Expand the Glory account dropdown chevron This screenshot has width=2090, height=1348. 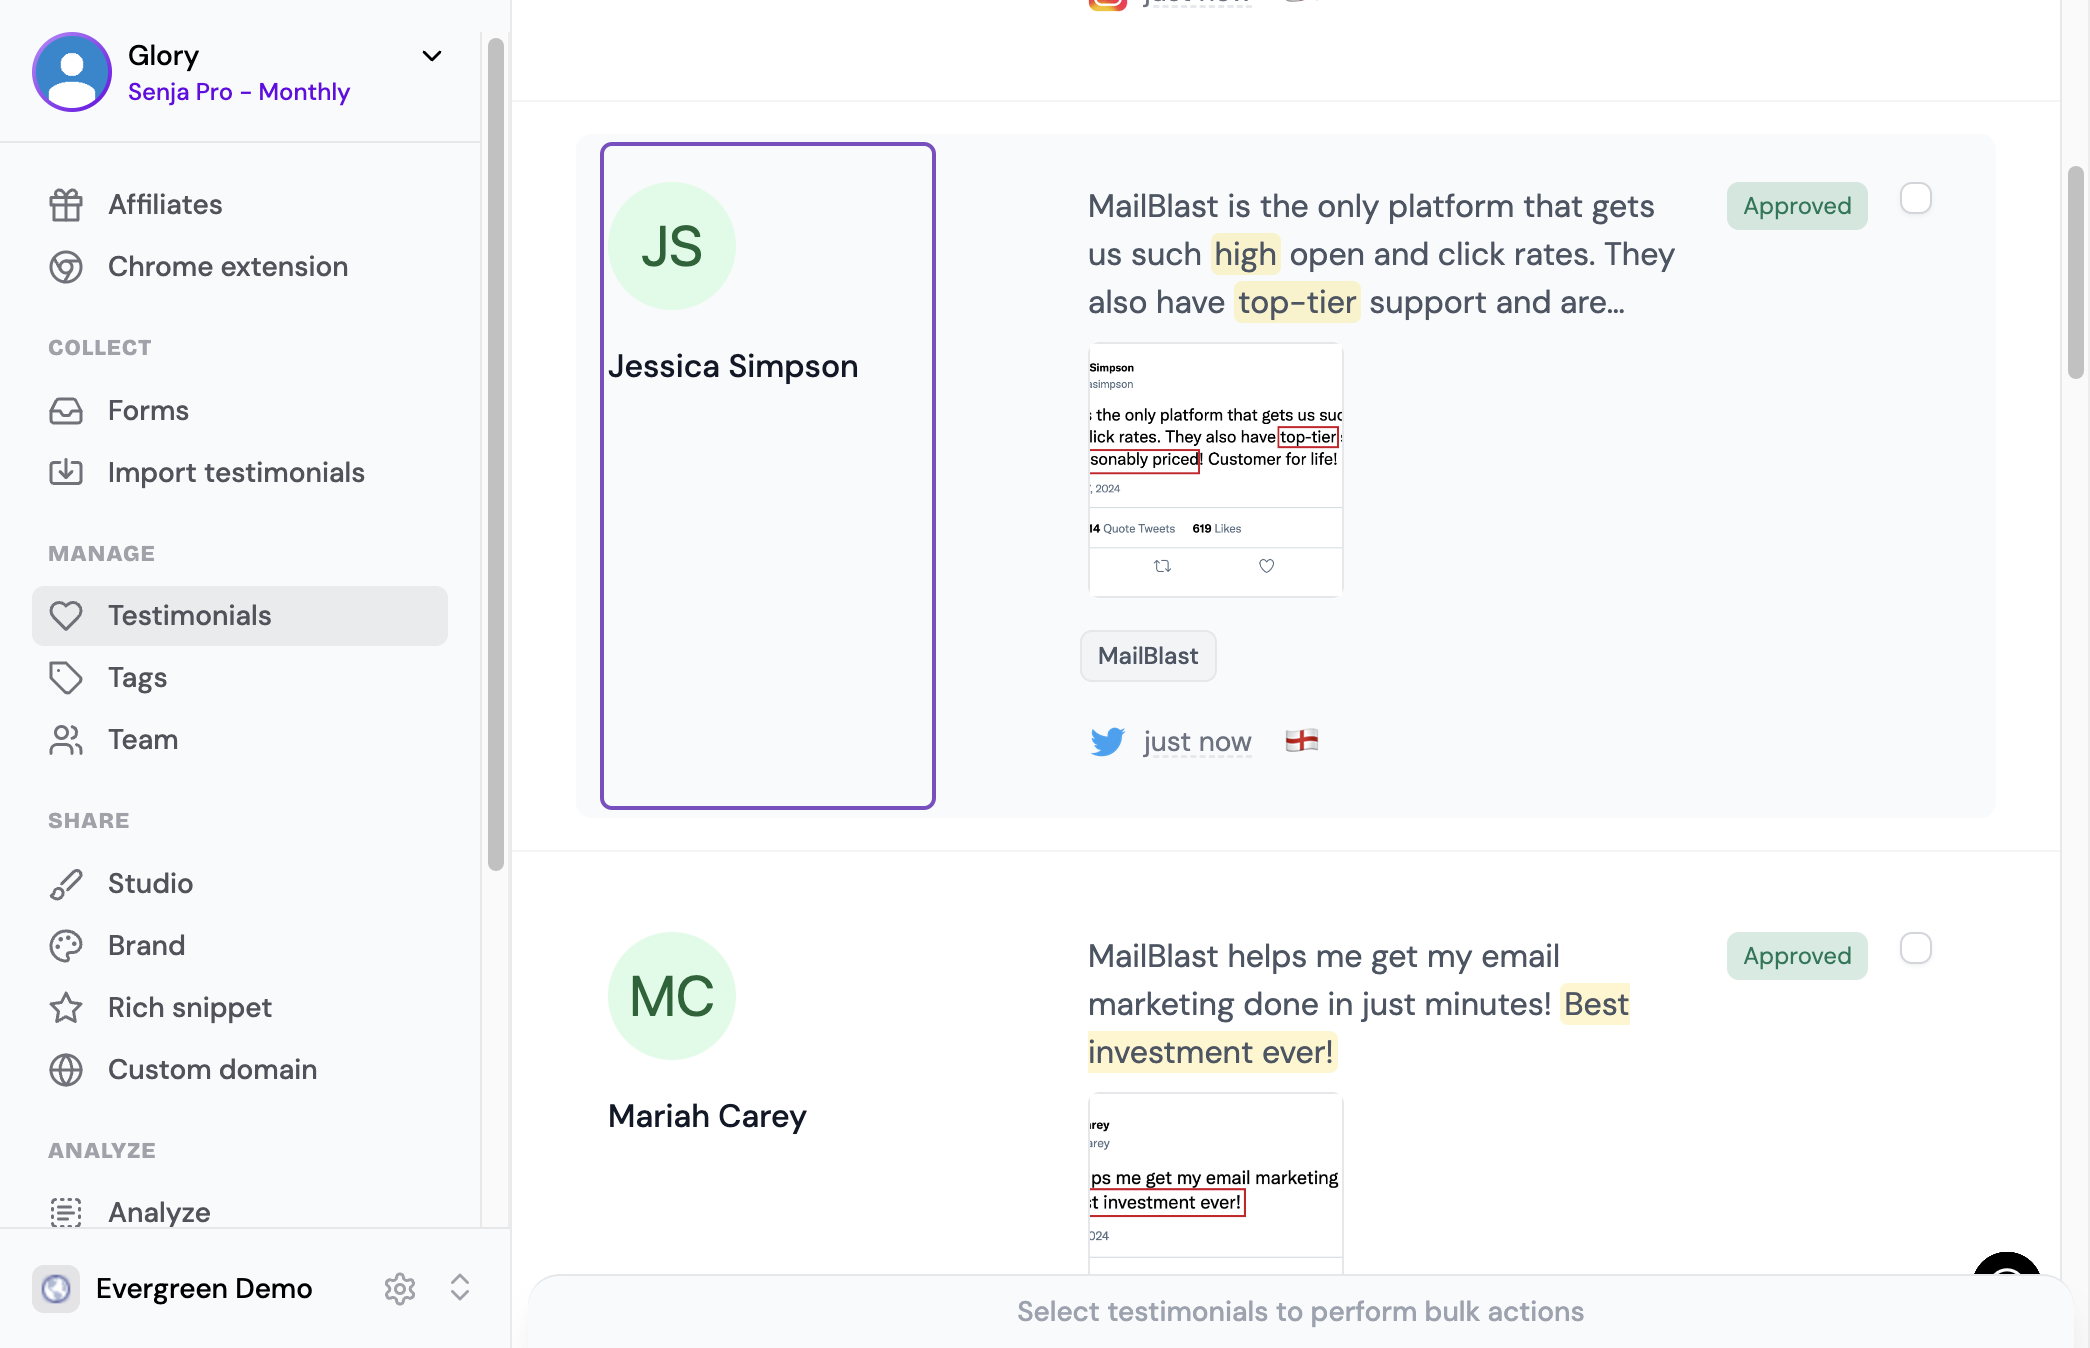[432, 56]
